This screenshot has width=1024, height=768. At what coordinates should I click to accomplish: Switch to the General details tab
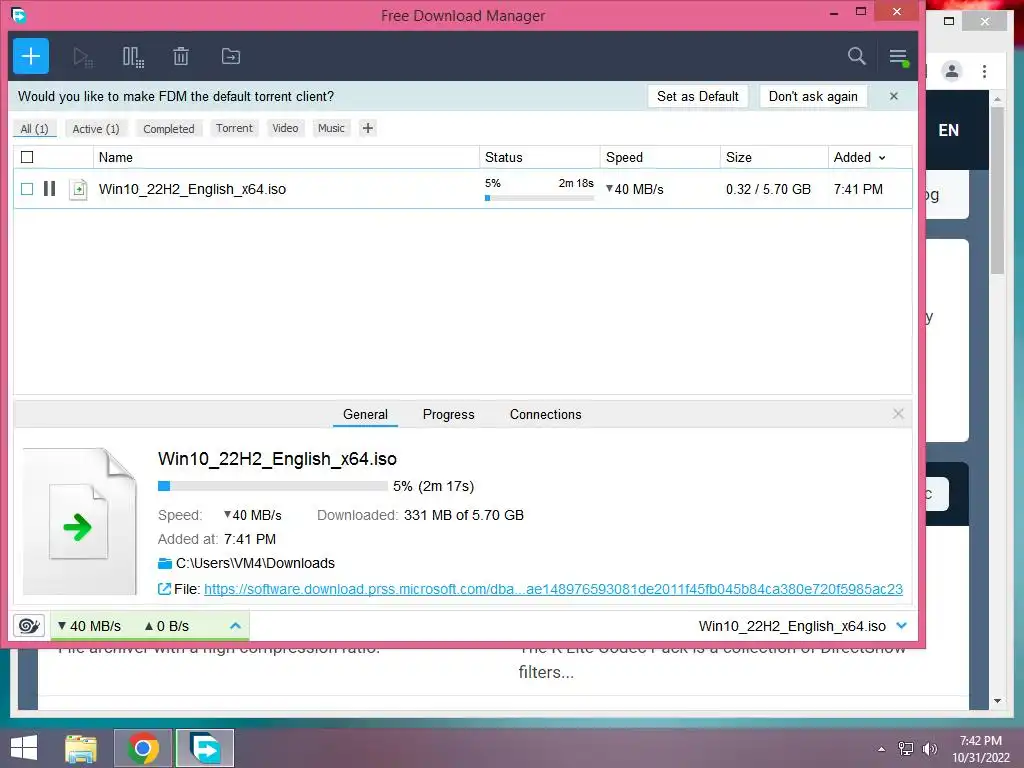(x=365, y=415)
